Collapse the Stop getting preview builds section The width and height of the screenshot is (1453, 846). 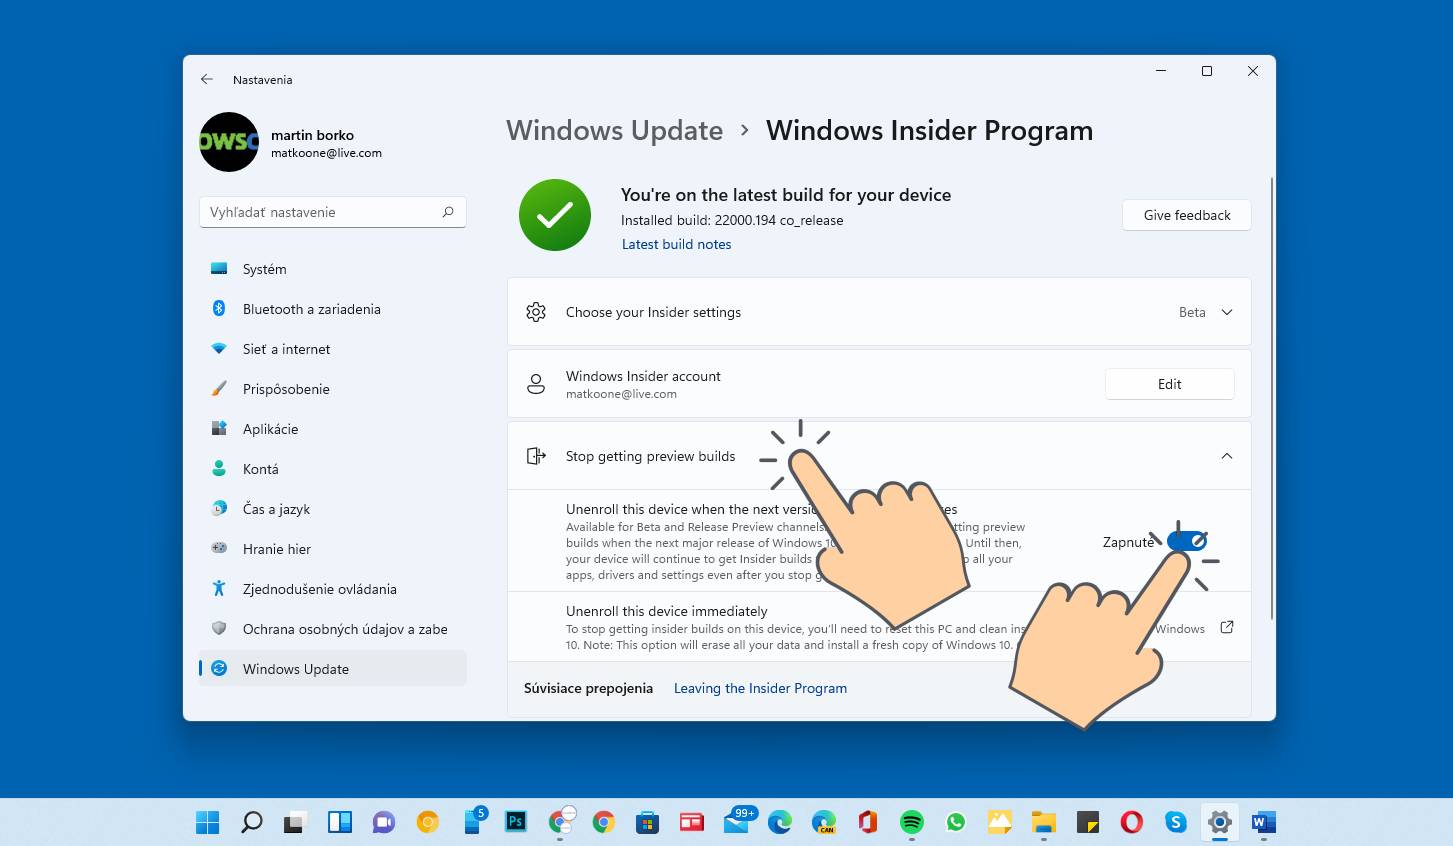1227,456
